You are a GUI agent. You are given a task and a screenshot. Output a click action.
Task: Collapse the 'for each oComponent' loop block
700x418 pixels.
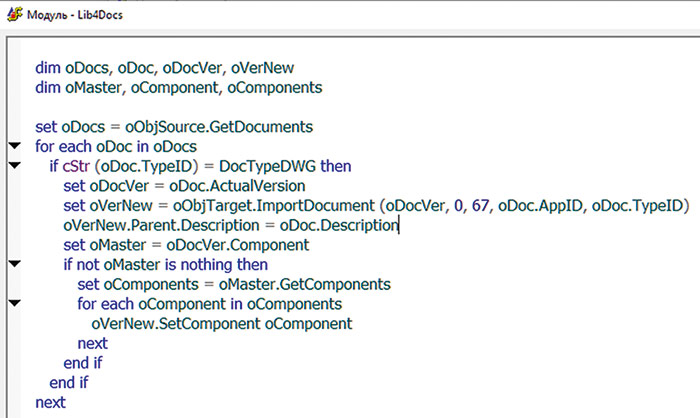point(15,303)
